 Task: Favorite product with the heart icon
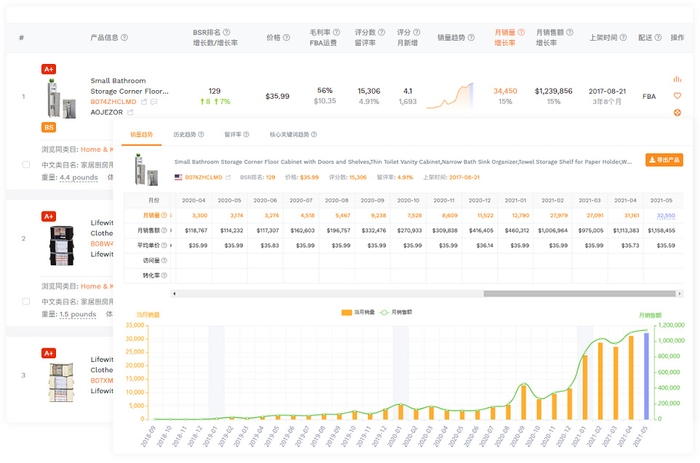[677, 96]
